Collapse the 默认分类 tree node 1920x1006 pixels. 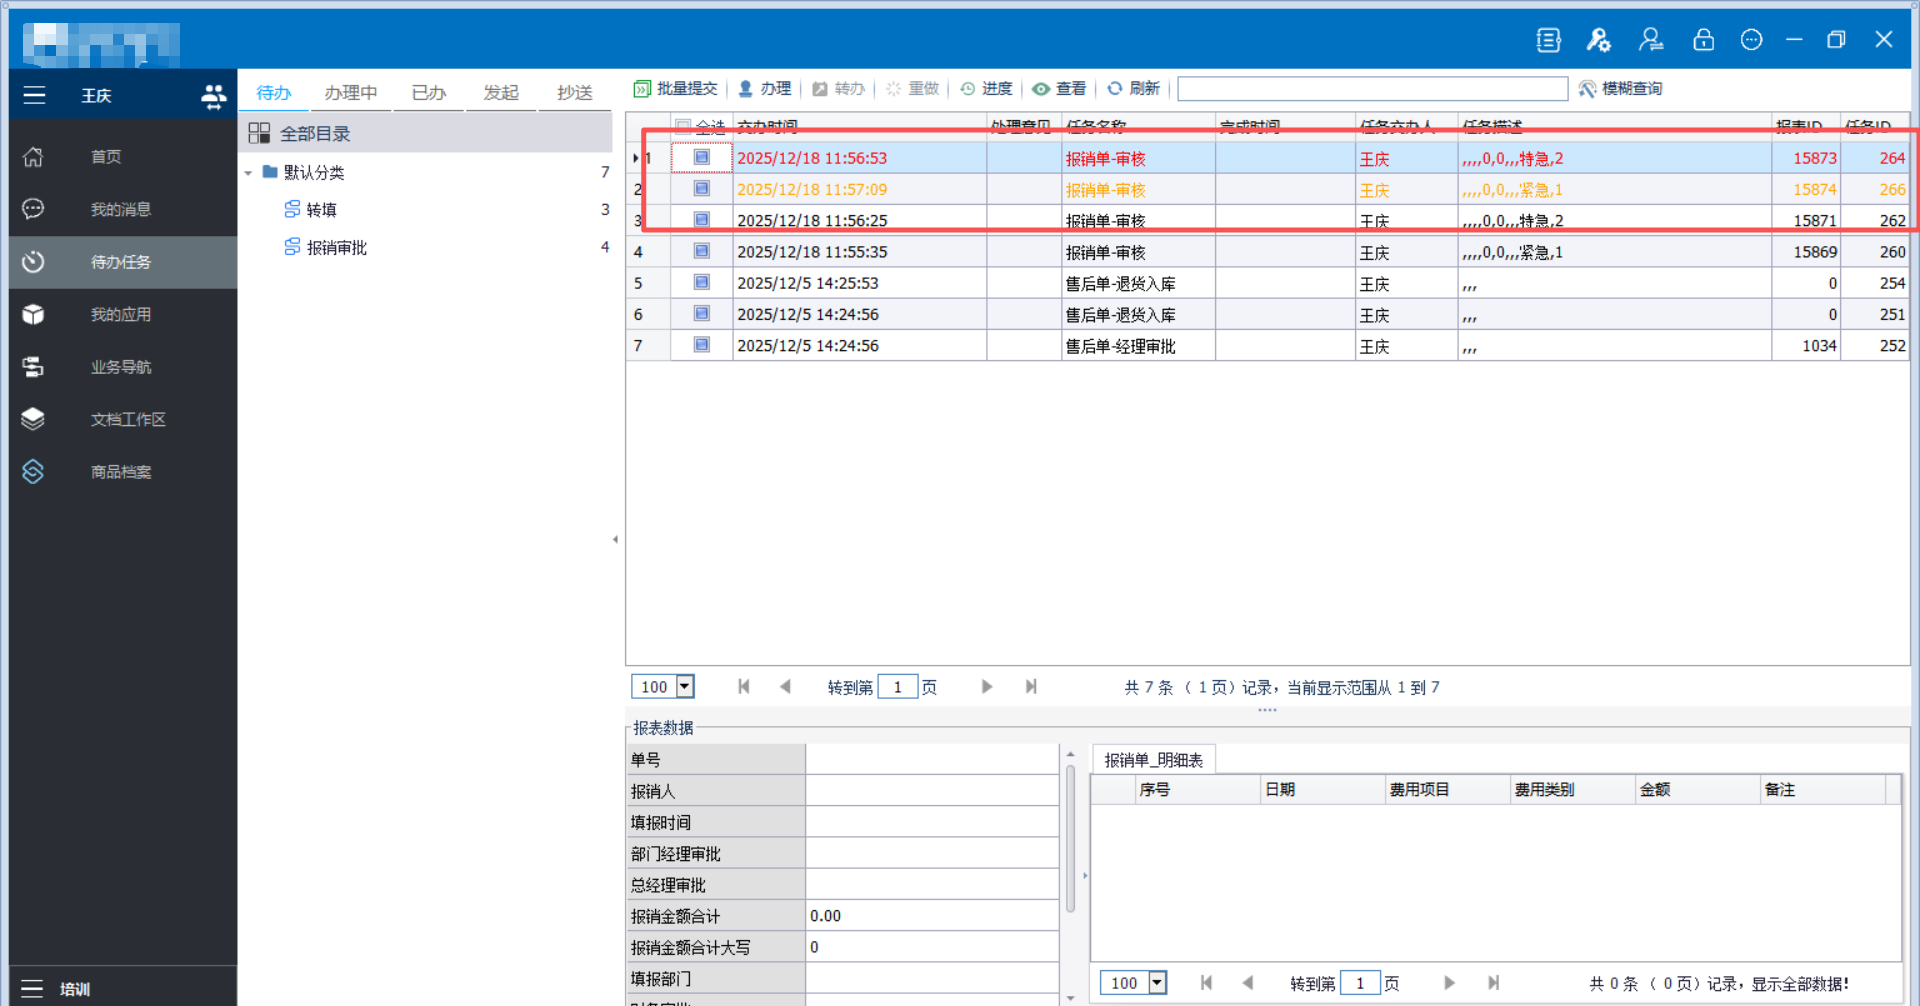(x=248, y=173)
